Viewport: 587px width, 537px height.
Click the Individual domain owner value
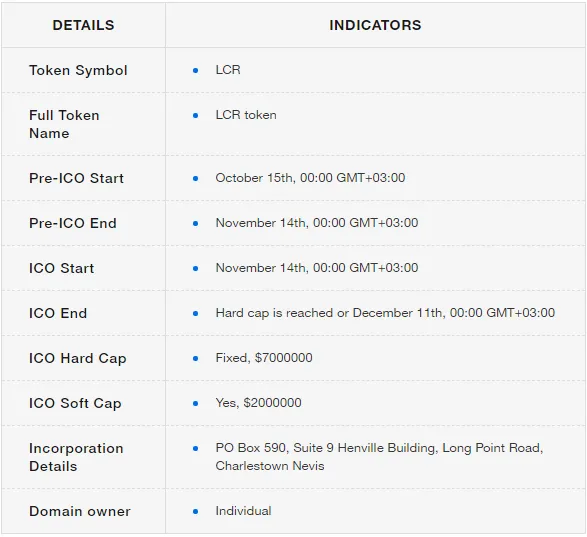point(243,511)
